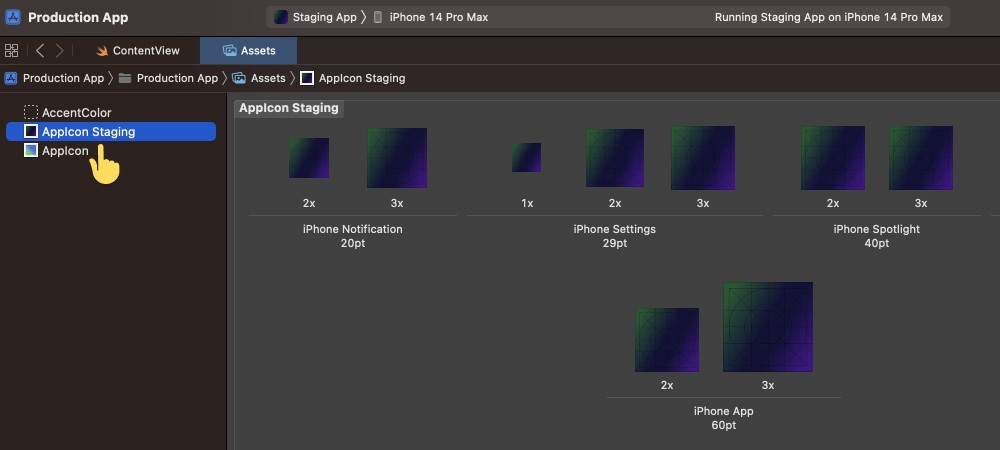Image resolution: width=1000 pixels, height=450 pixels.
Task: Click the Swift icon on ContentView tab
Action: [101, 51]
